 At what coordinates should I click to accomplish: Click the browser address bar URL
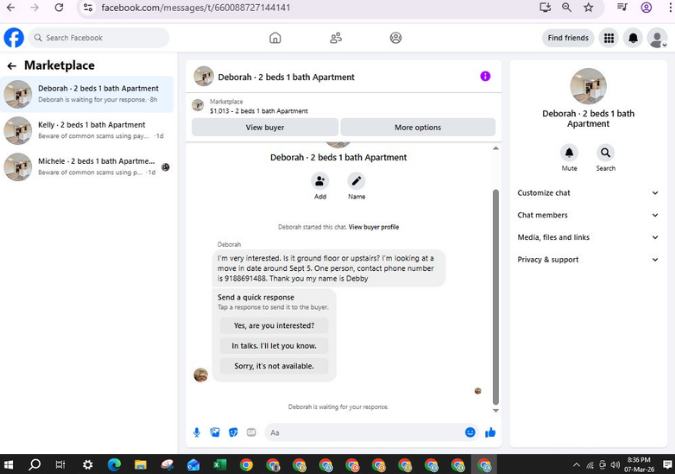coord(196,7)
